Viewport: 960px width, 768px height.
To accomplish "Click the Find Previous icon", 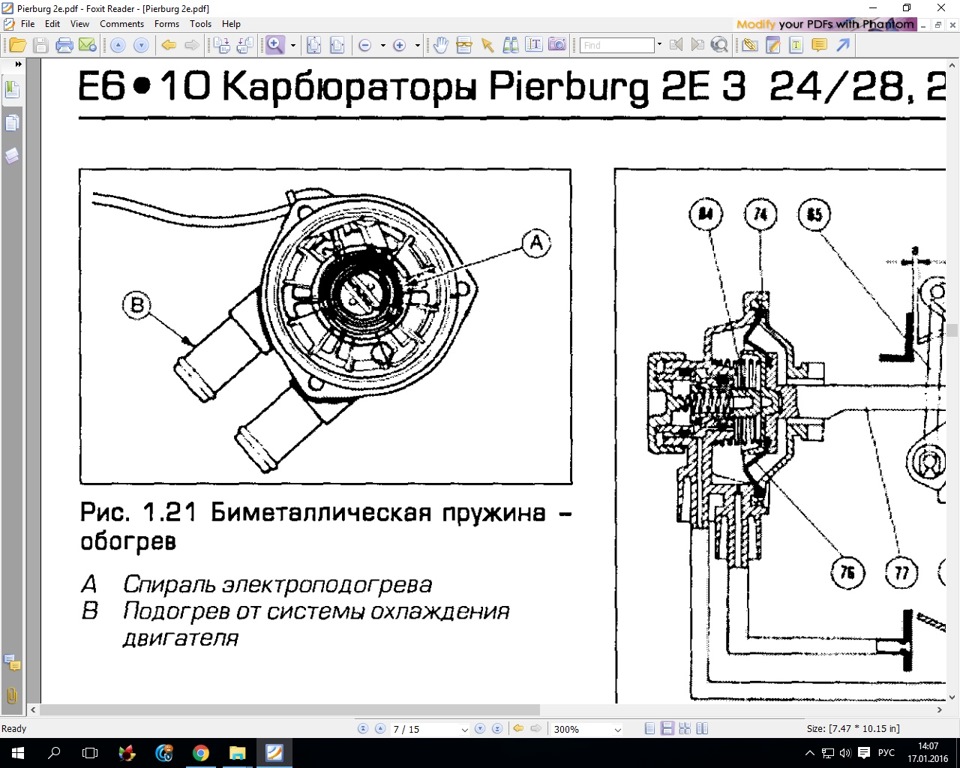I will click(x=676, y=45).
